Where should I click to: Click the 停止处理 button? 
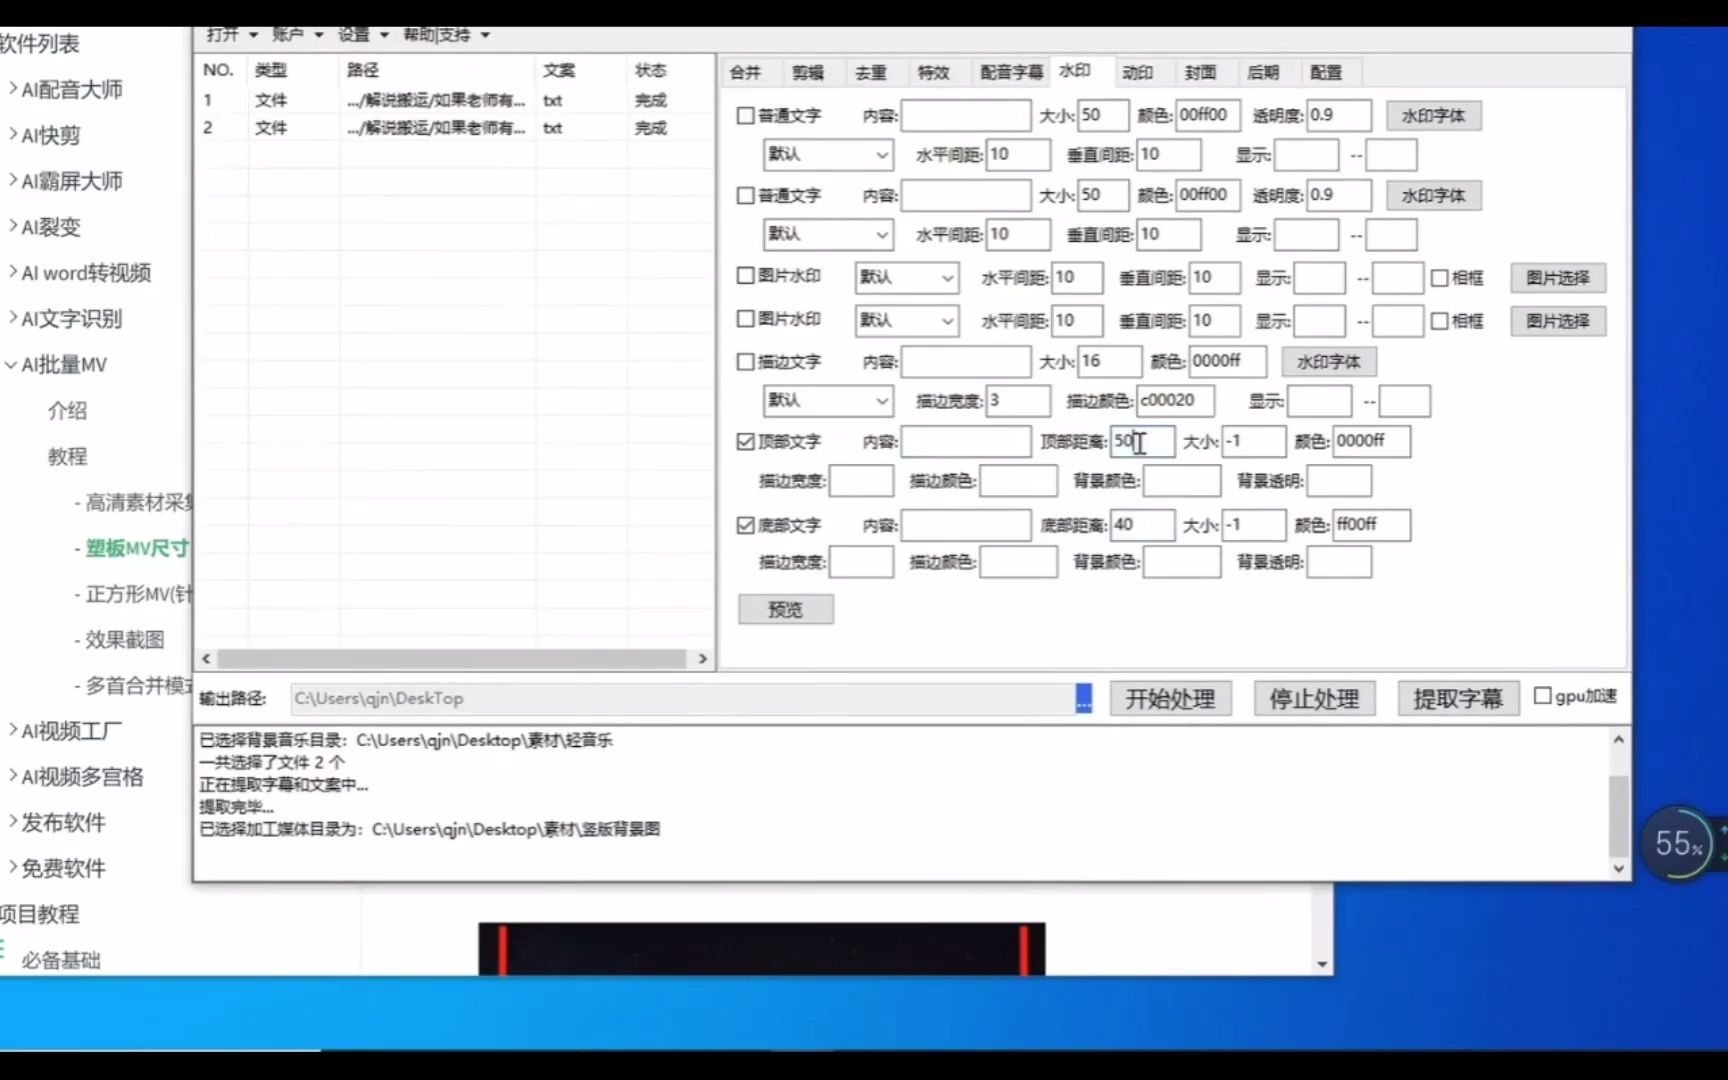point(1314,698)
